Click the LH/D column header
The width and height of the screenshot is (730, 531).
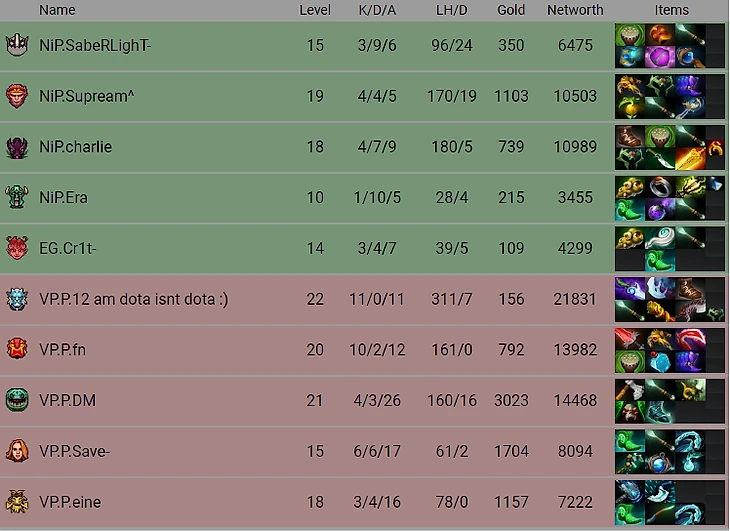click(x=451, y=10)
